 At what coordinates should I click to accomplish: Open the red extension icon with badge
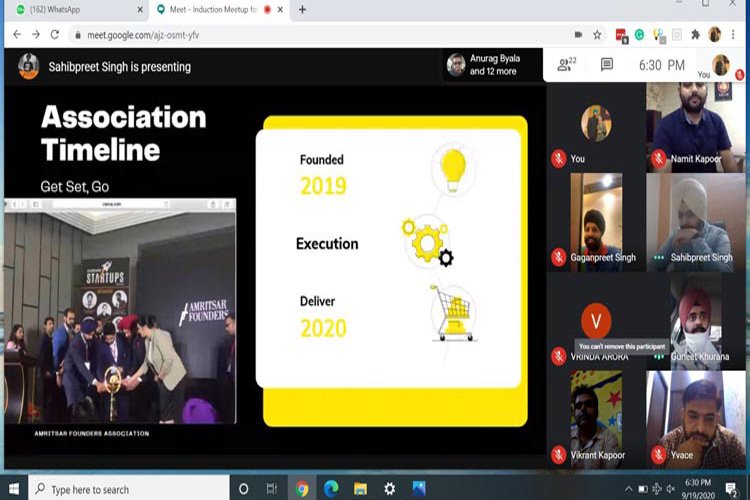[x=621, y=35]
